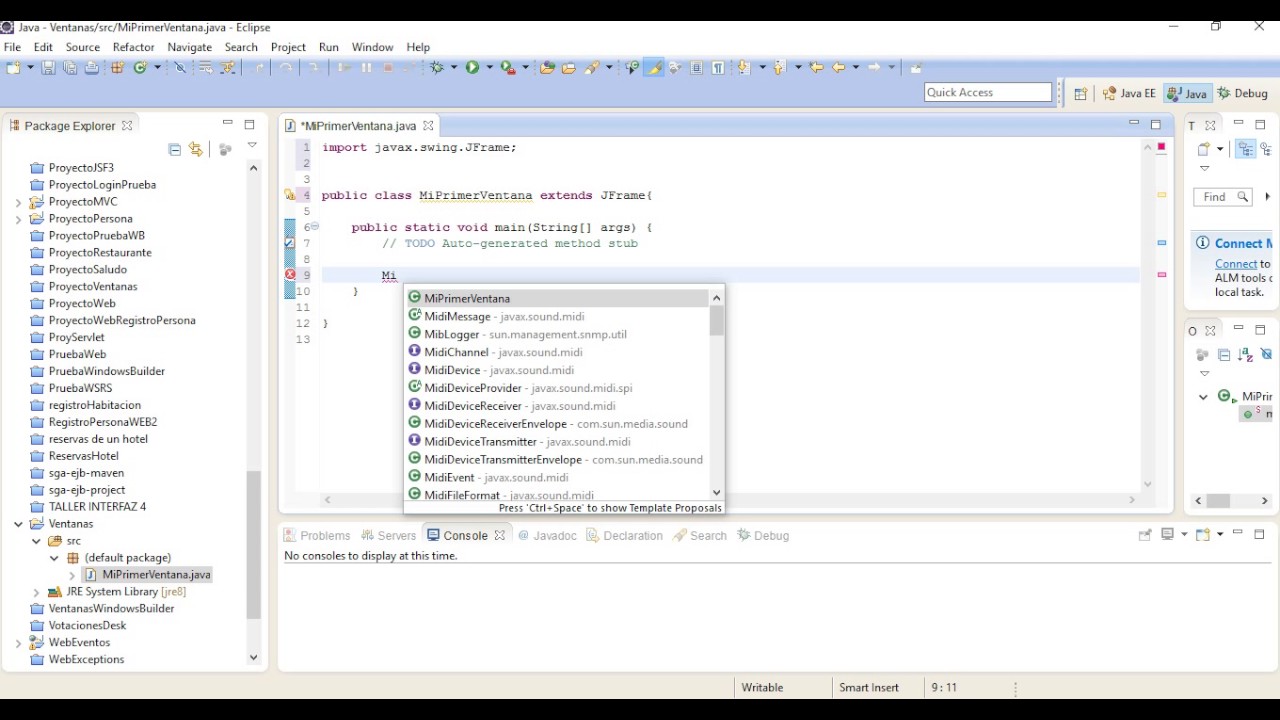Click the Debug bug icon in toolbar
The height and width of the screenshot is (720, 1280).
pyautogui.click(x=437, y=67)
